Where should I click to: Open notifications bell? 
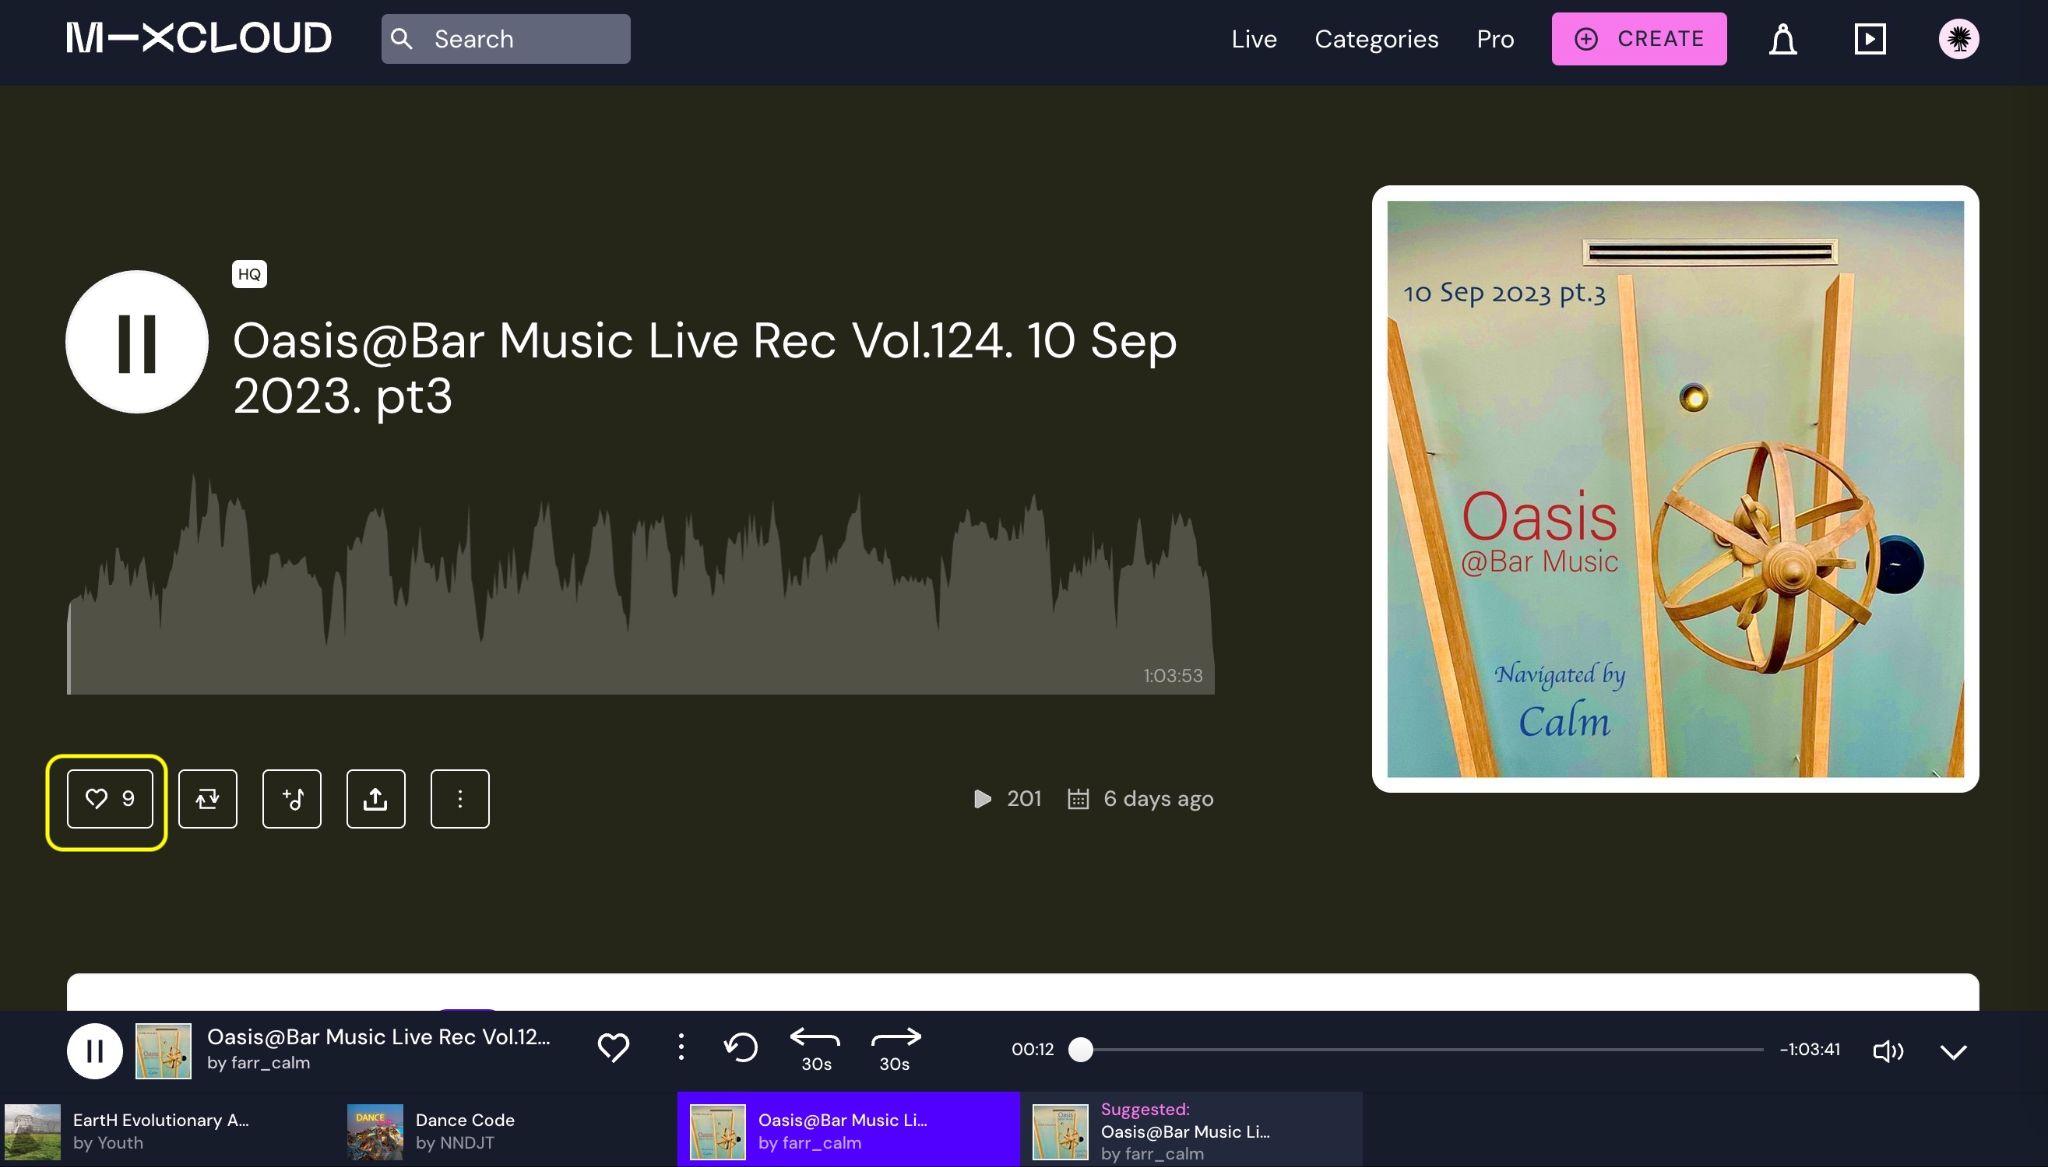point(1783,39)
